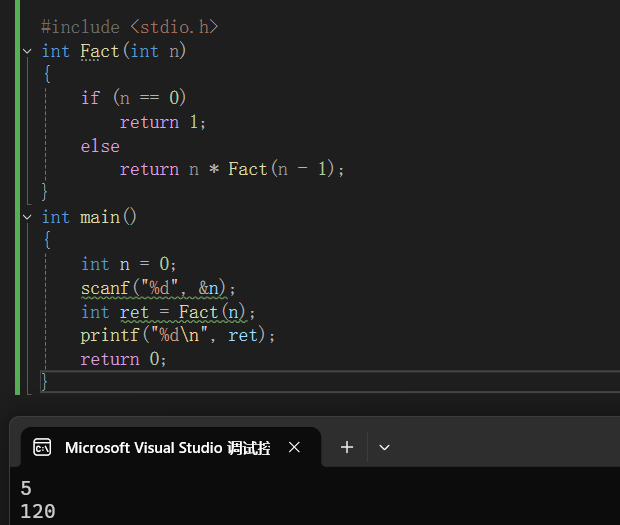Click the console icon in terminal tab
Image resolution: width=620 pixels, height=525 pixels.
click(42, 448)
